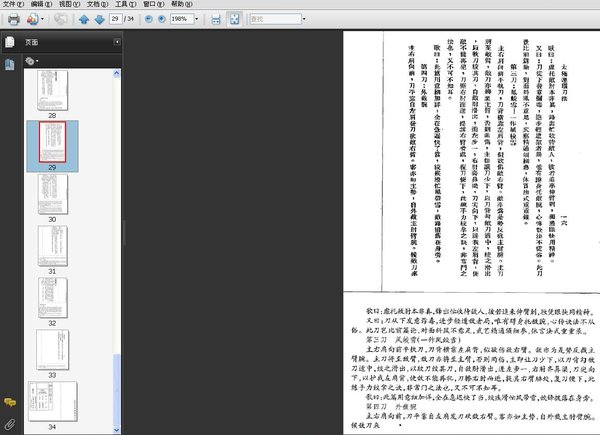
Task: Open the zoom level dropdown arrow
Action: (197, 19)
